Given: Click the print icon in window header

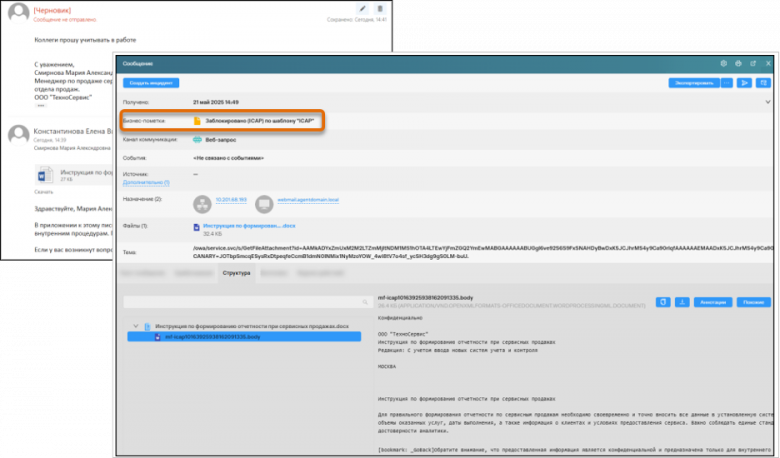Looking at the screenshot, I should [x=738, y=62].
